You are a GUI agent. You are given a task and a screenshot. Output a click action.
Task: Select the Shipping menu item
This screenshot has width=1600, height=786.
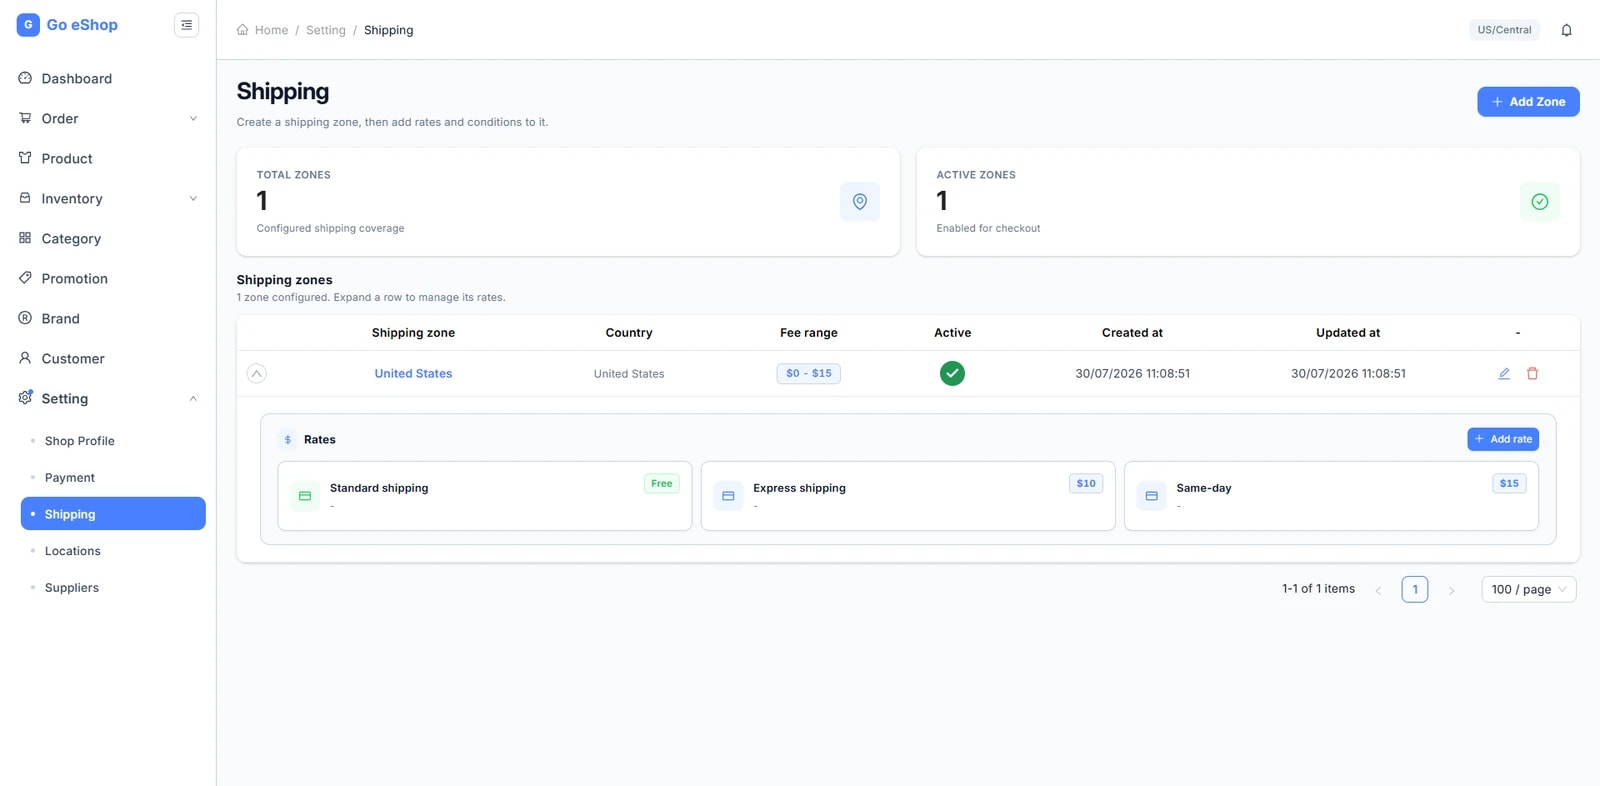click(x=113, y=514)
